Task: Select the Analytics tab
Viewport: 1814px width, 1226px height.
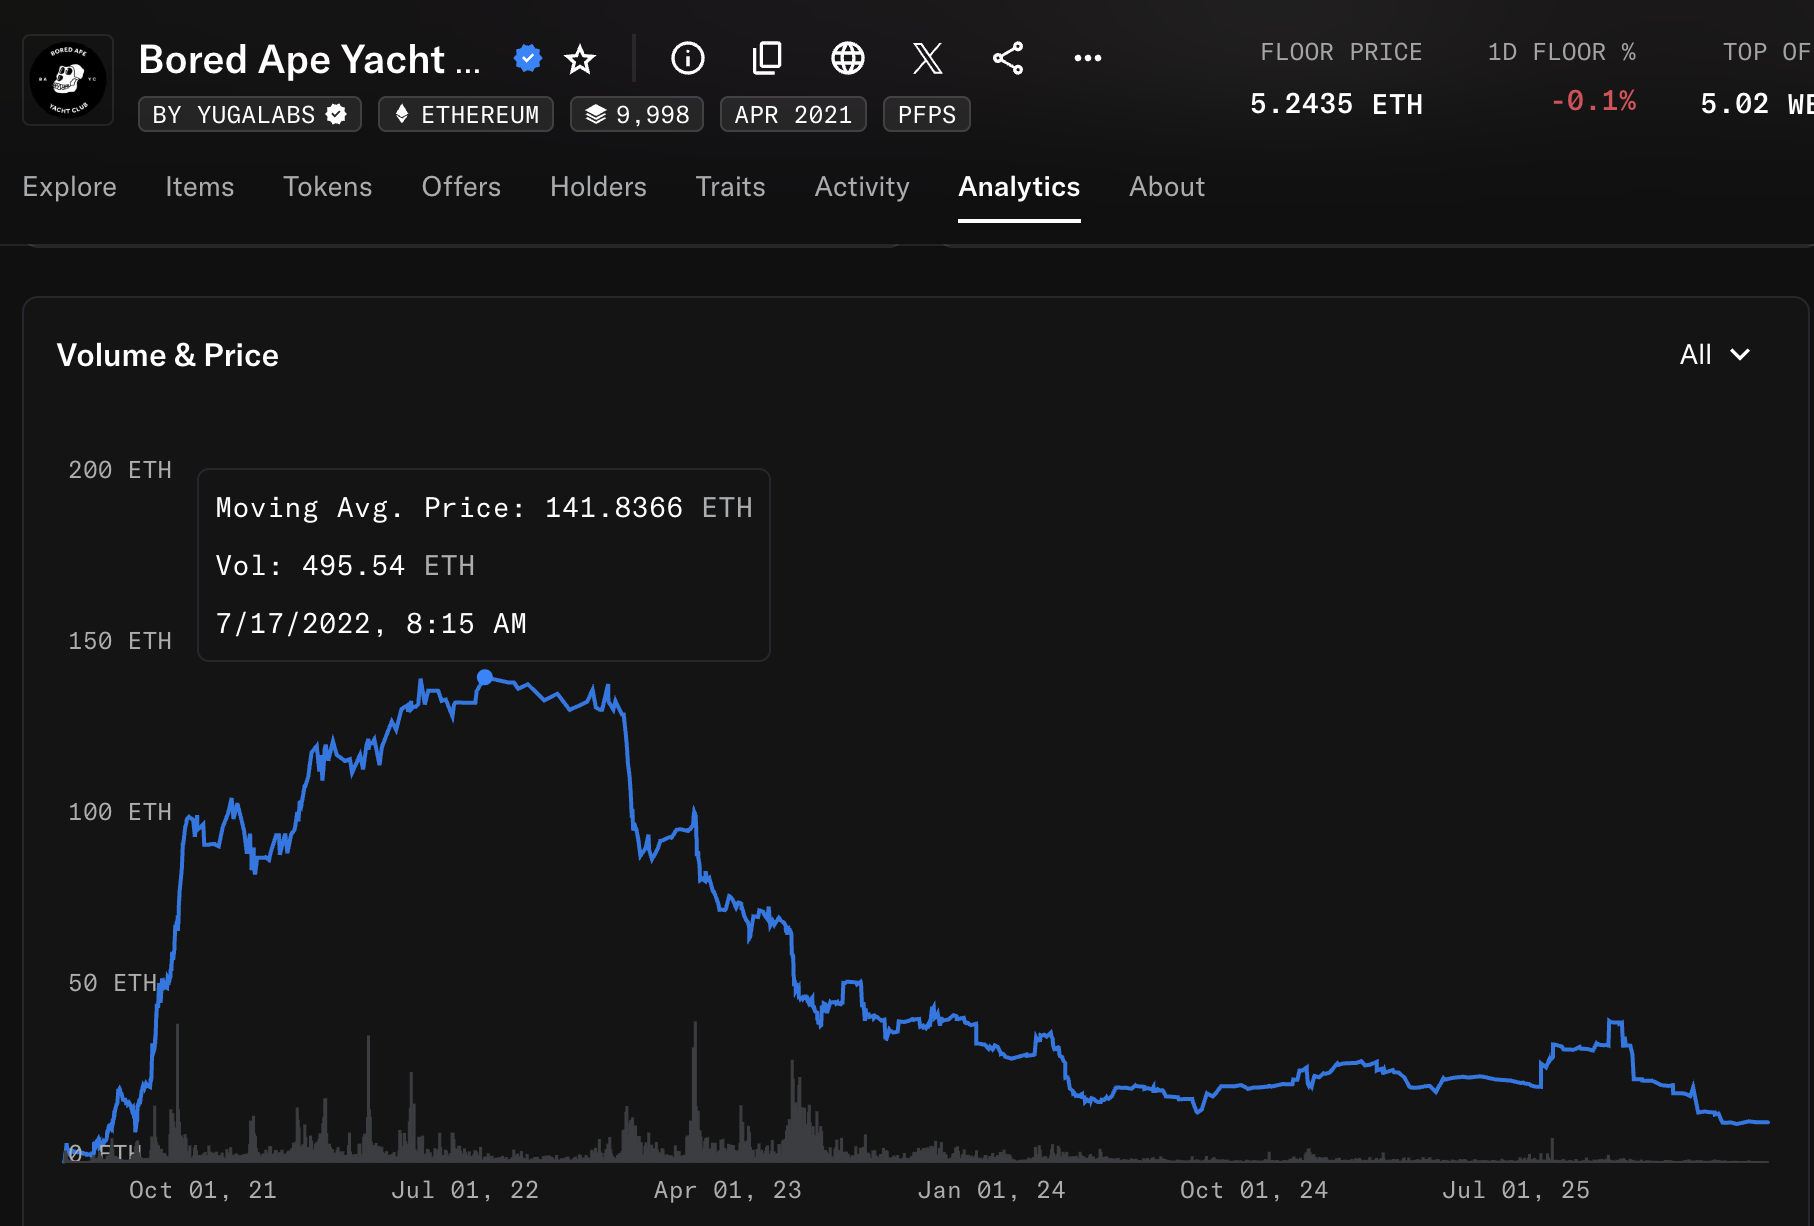Action: click(x=1019, y=187)
